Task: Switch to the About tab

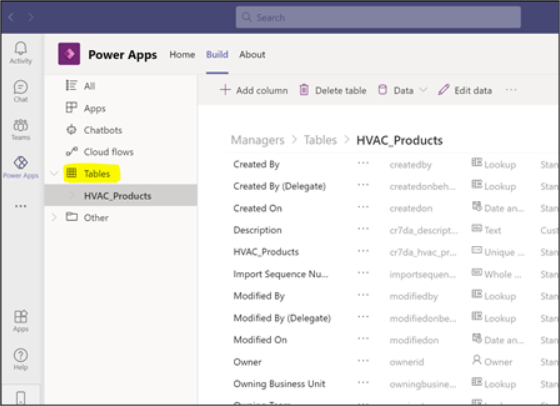Action: [252, 55]
